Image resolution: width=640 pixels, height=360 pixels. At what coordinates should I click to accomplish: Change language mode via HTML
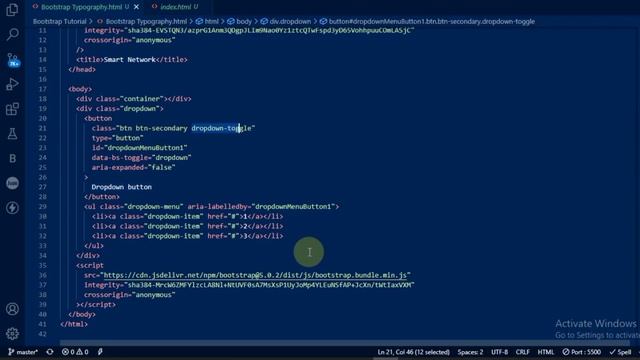point(546,352)
